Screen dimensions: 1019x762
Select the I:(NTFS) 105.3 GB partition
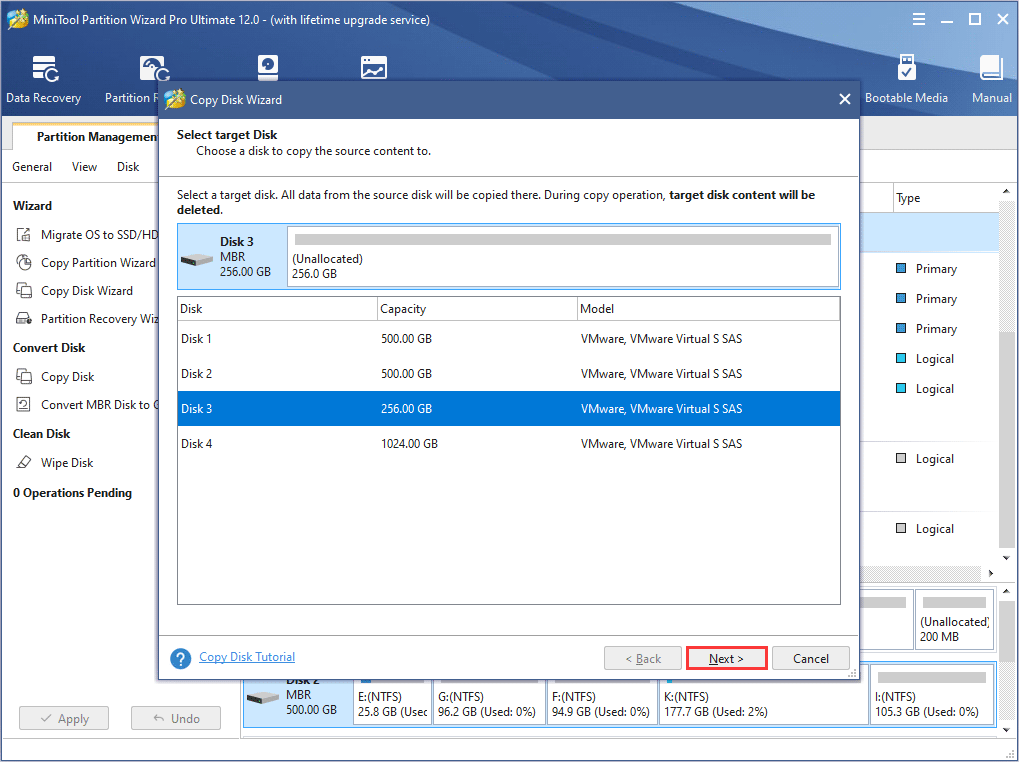click(x=931, y=694)
